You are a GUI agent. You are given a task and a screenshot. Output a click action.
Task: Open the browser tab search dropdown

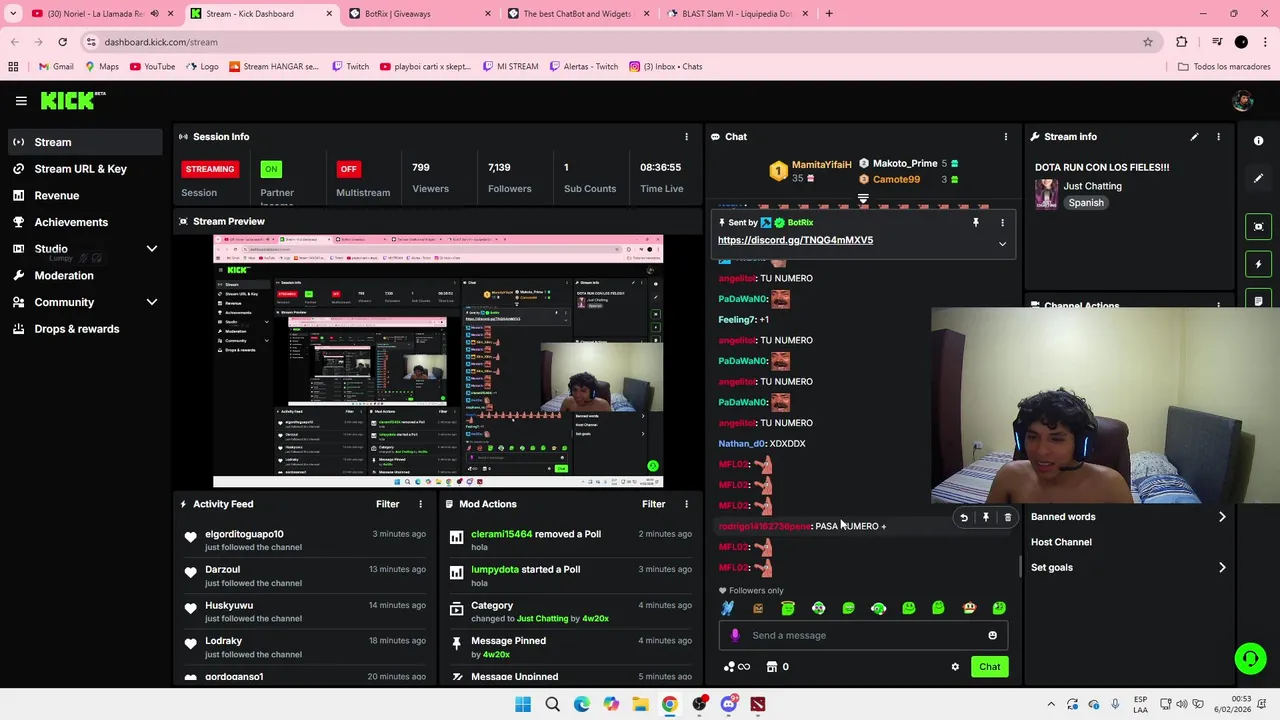coord(13,14)
